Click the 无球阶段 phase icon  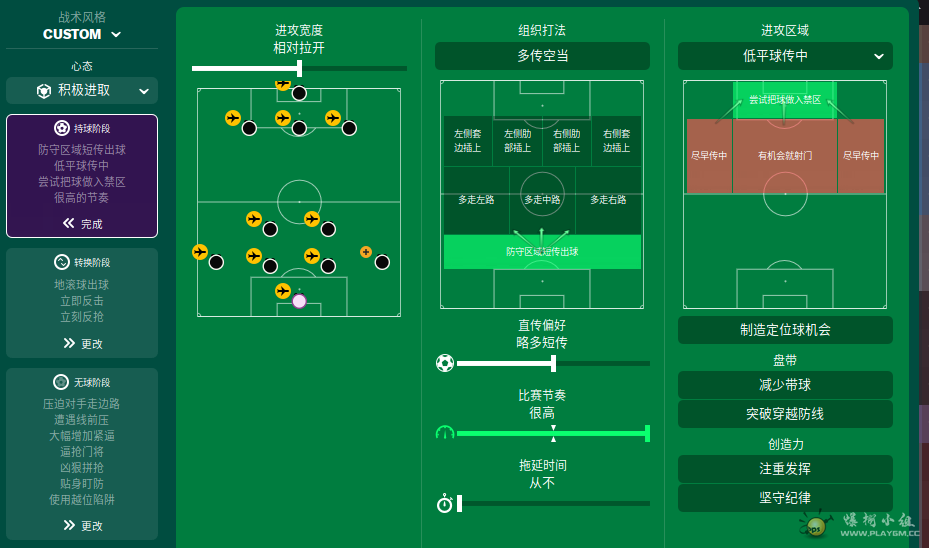61,382
